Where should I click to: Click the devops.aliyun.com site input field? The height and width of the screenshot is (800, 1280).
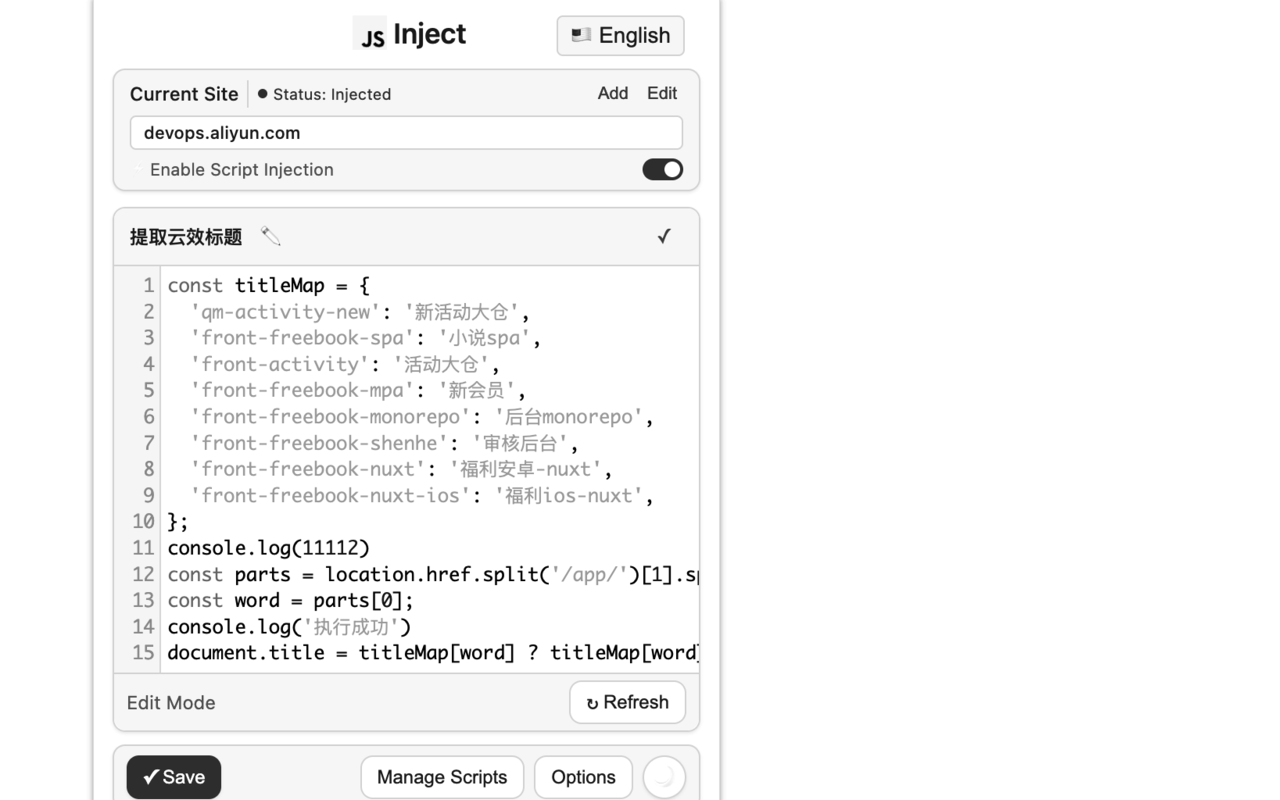coord(406,132)
